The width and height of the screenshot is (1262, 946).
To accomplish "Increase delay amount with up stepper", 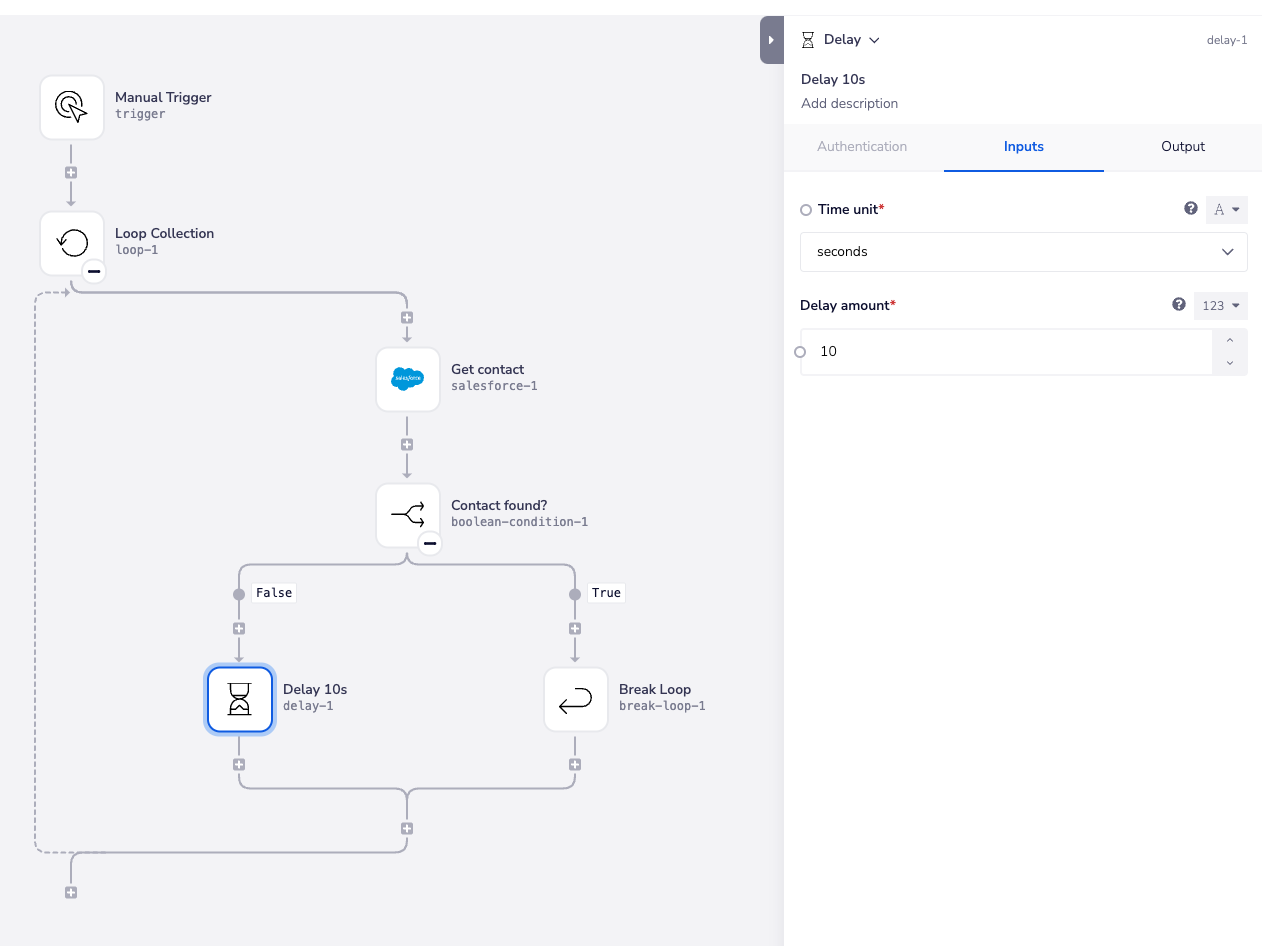I will (1230, 341).
